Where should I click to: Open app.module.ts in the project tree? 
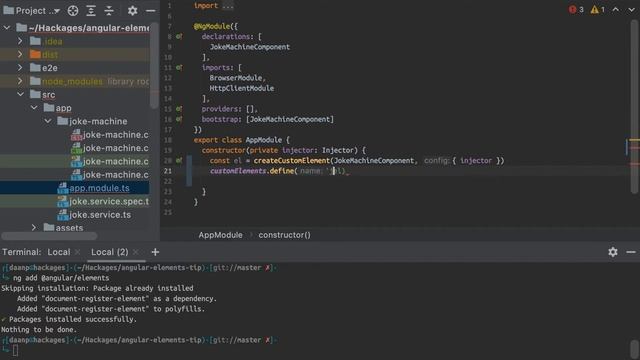pos(99,188)
